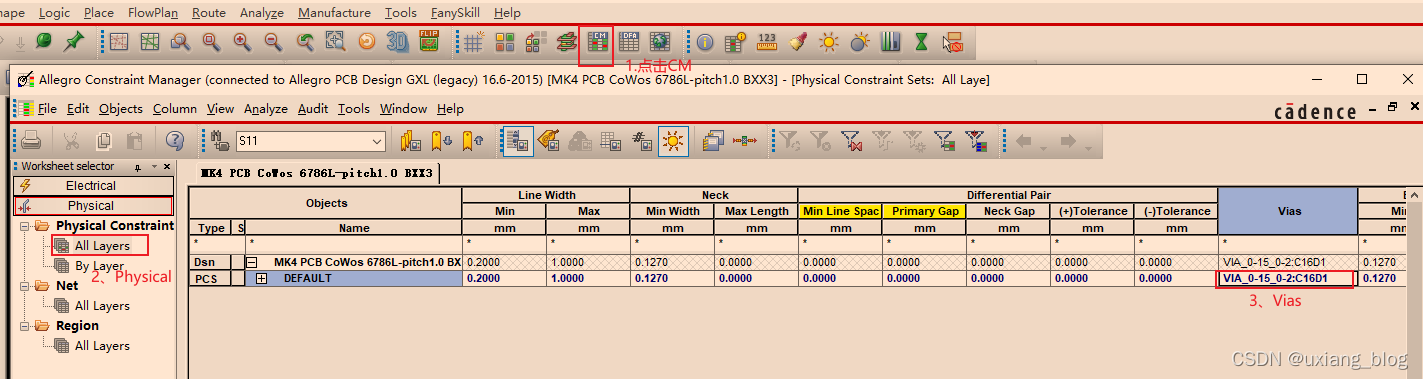
Task: Click the green hourglass icon
Action: pos(922,42)
